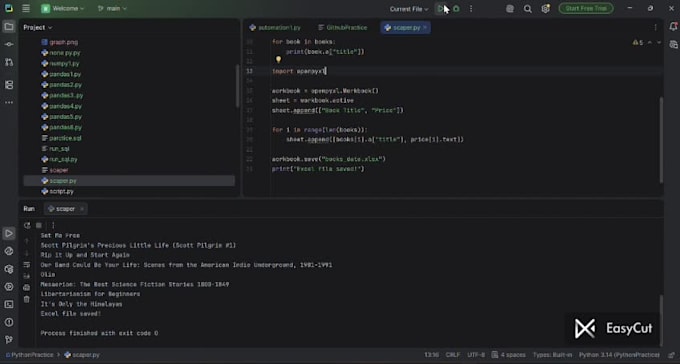The height and width of the screenshot is (364, 680).
Task: Expand the Project view selector dropdown
Action: tap(38, 27)
